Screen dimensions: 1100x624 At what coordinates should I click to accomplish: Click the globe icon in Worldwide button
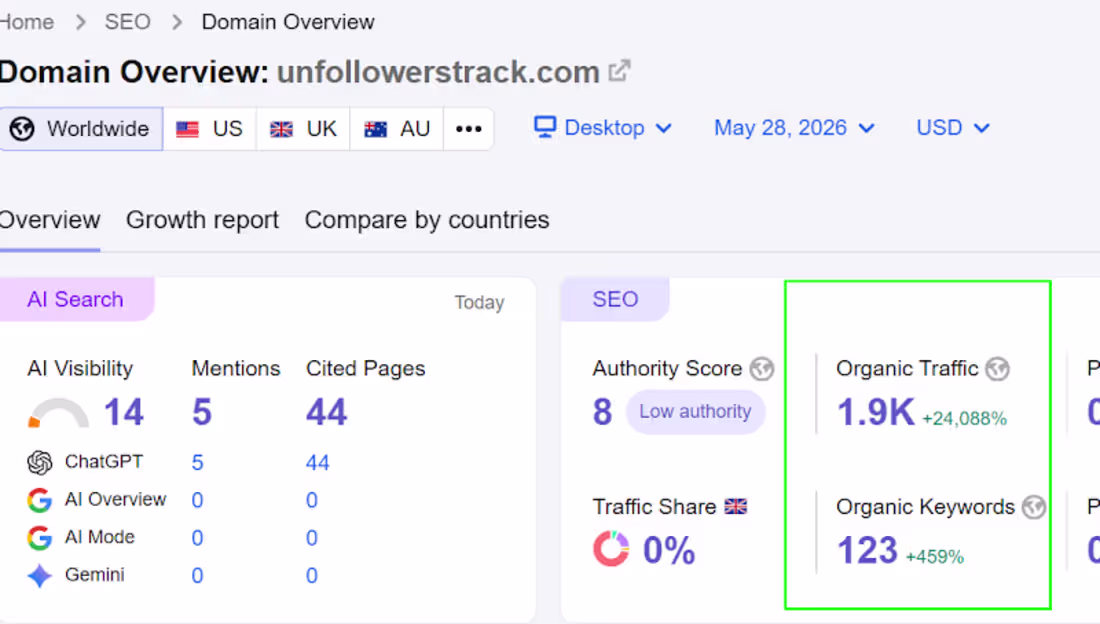(22, 129)
